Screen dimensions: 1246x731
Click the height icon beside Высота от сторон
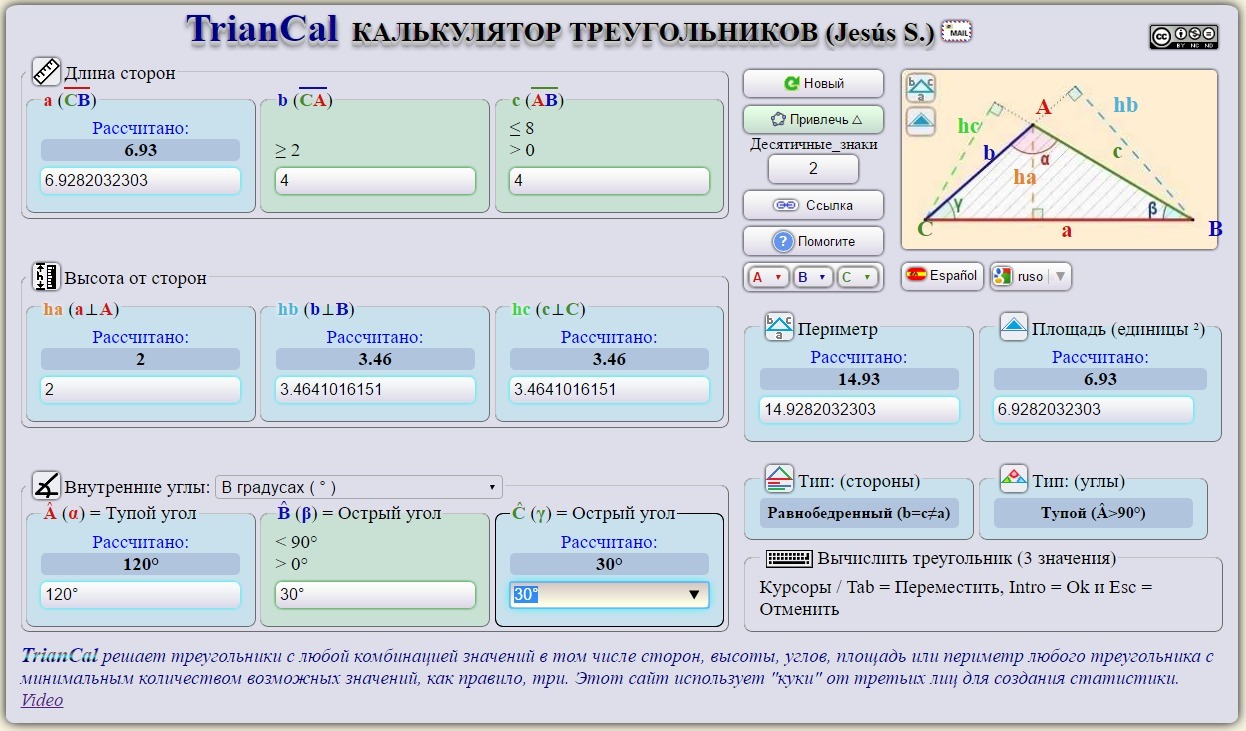point(47,277)
